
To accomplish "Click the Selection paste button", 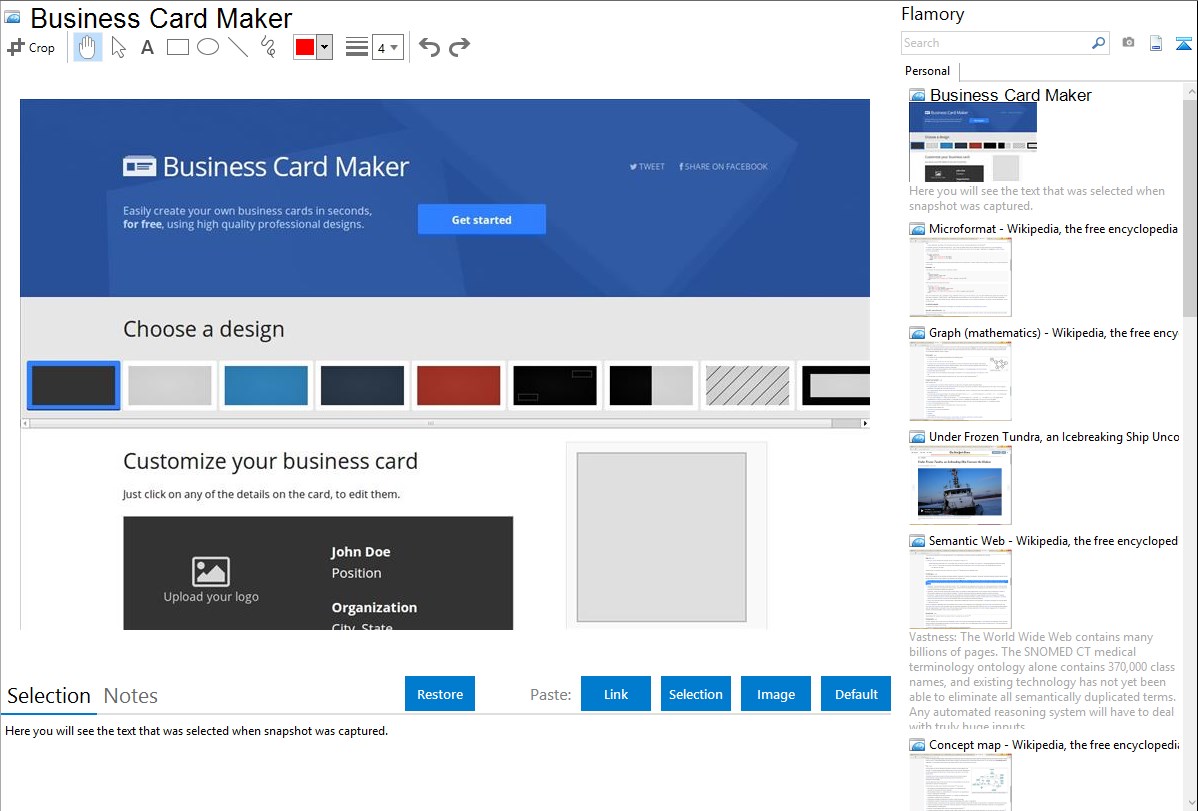I will 696,694.
